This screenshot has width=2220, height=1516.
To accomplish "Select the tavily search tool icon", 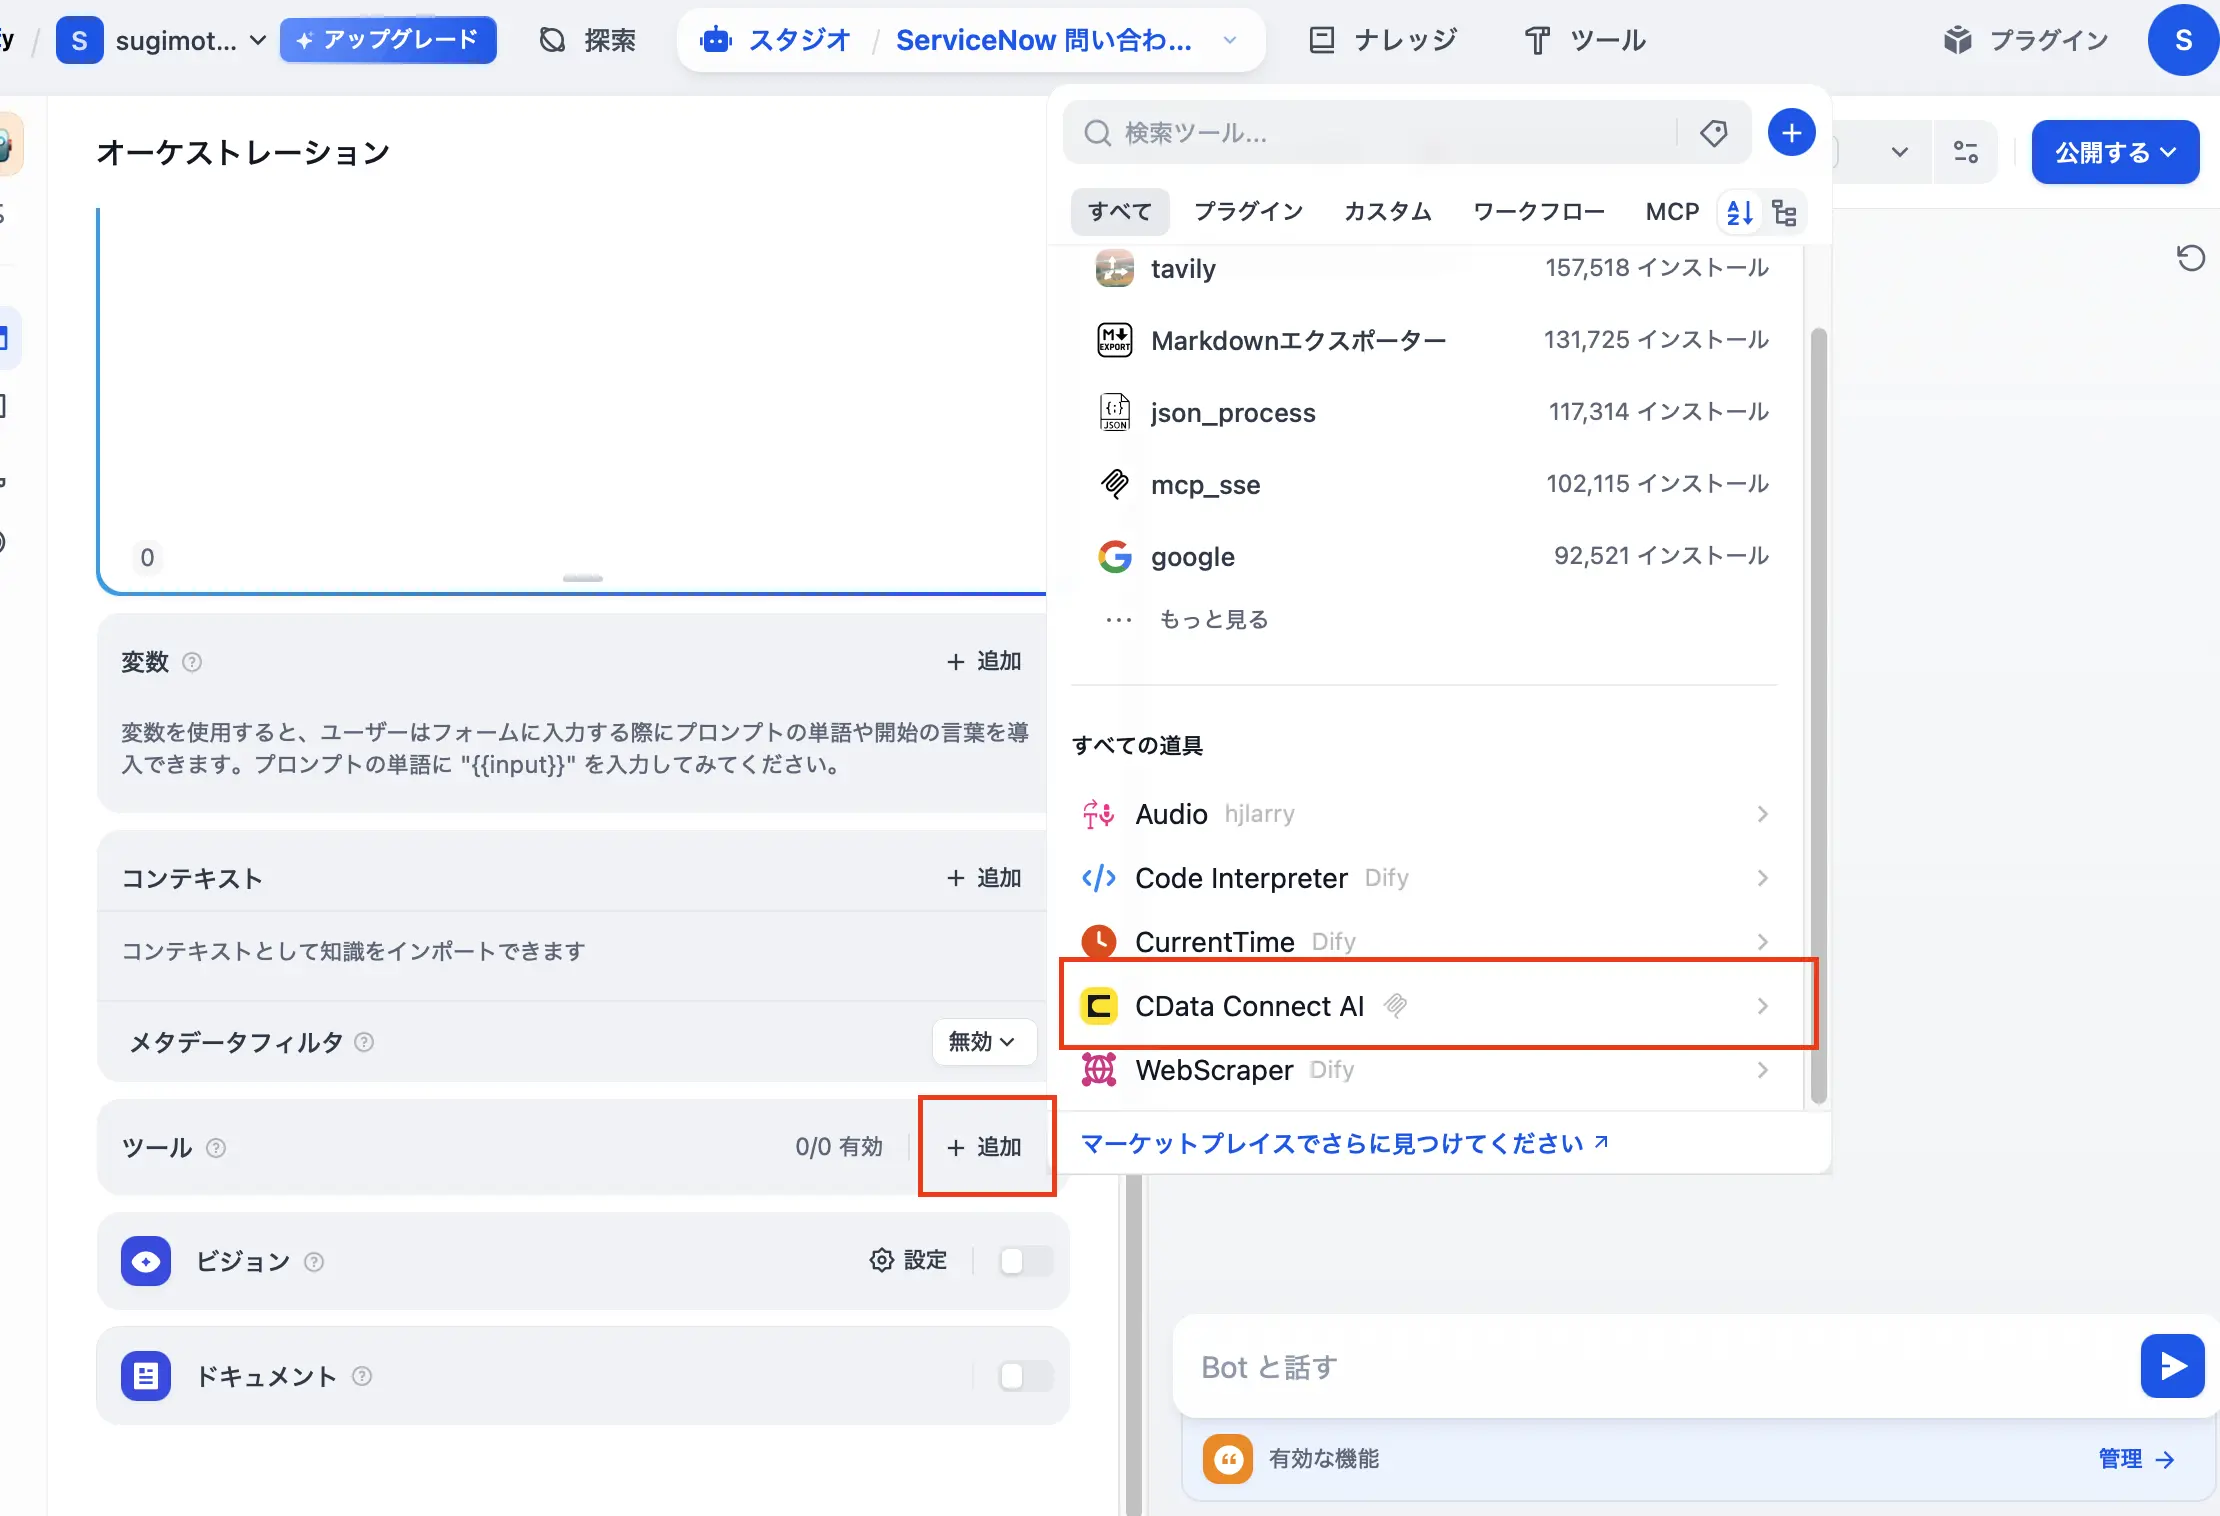I will [1114, 267].
